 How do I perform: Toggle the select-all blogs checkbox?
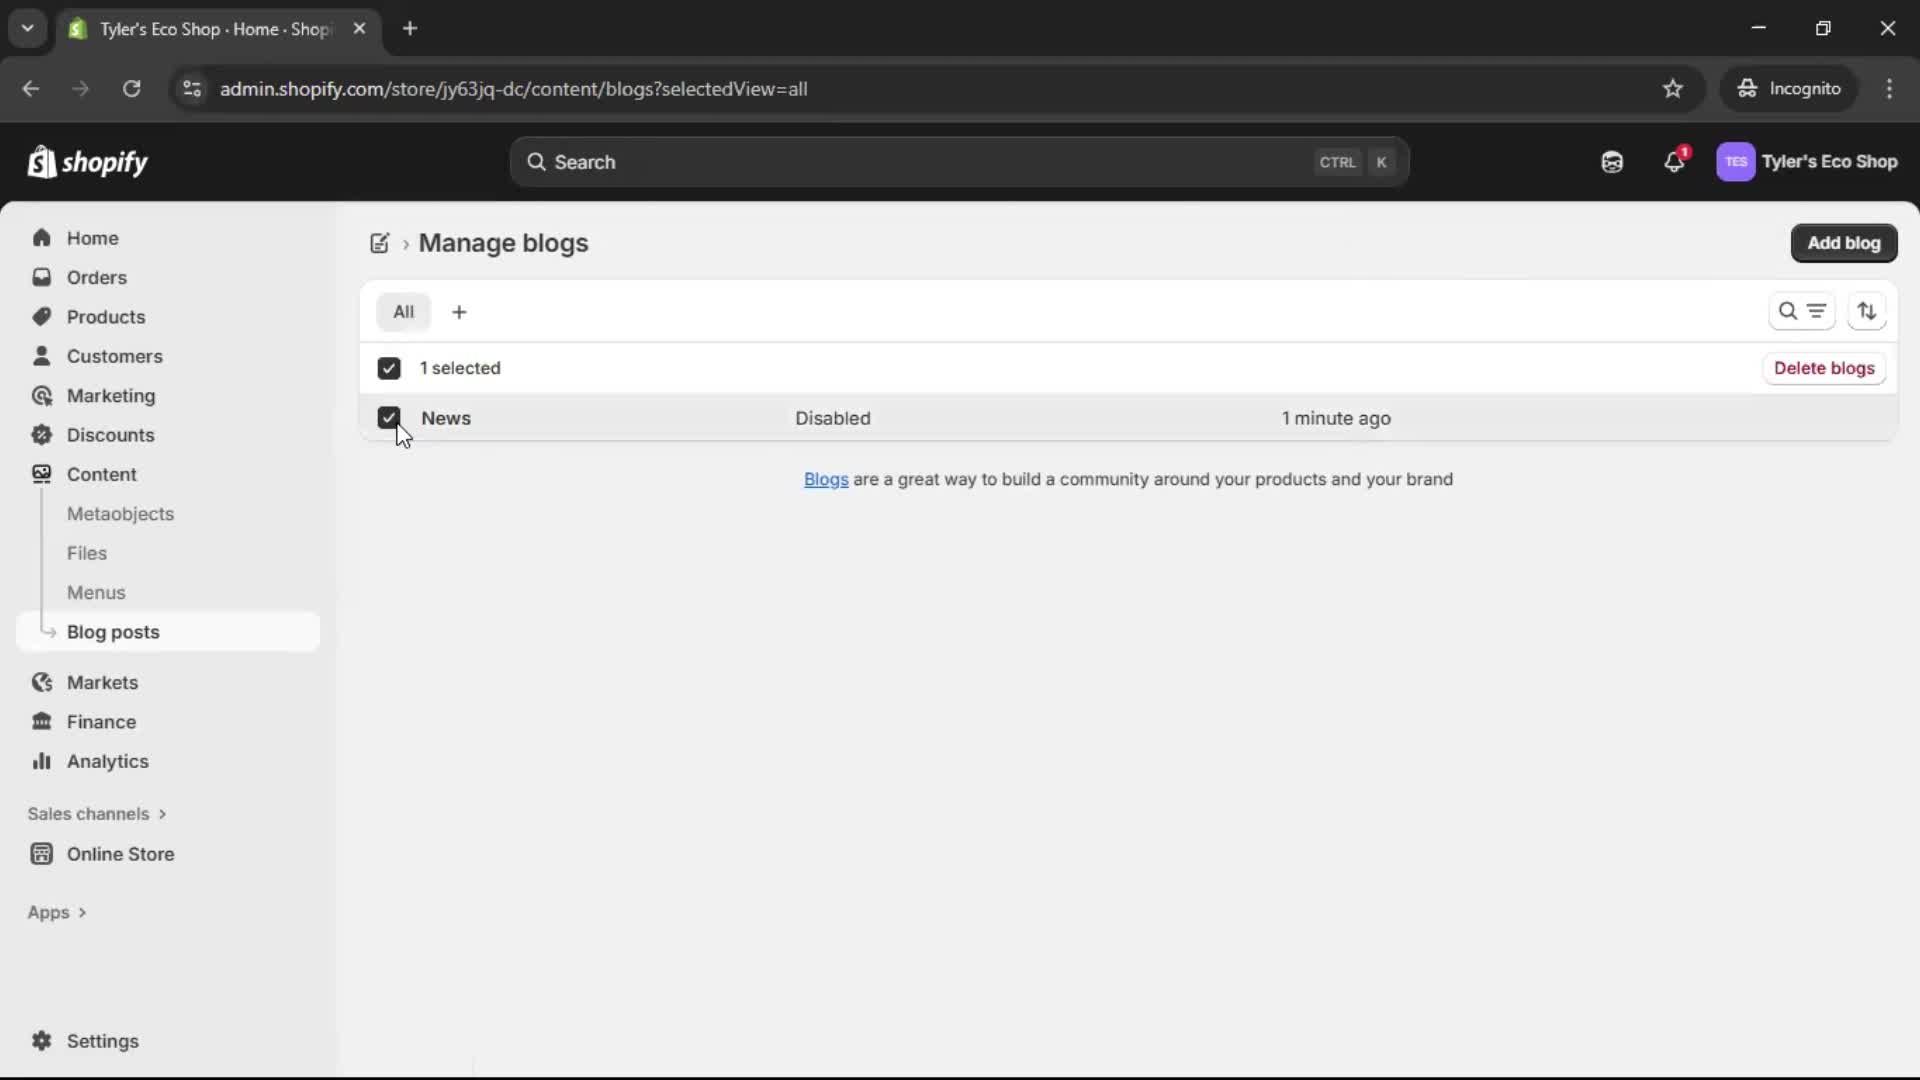click(389, 368)
